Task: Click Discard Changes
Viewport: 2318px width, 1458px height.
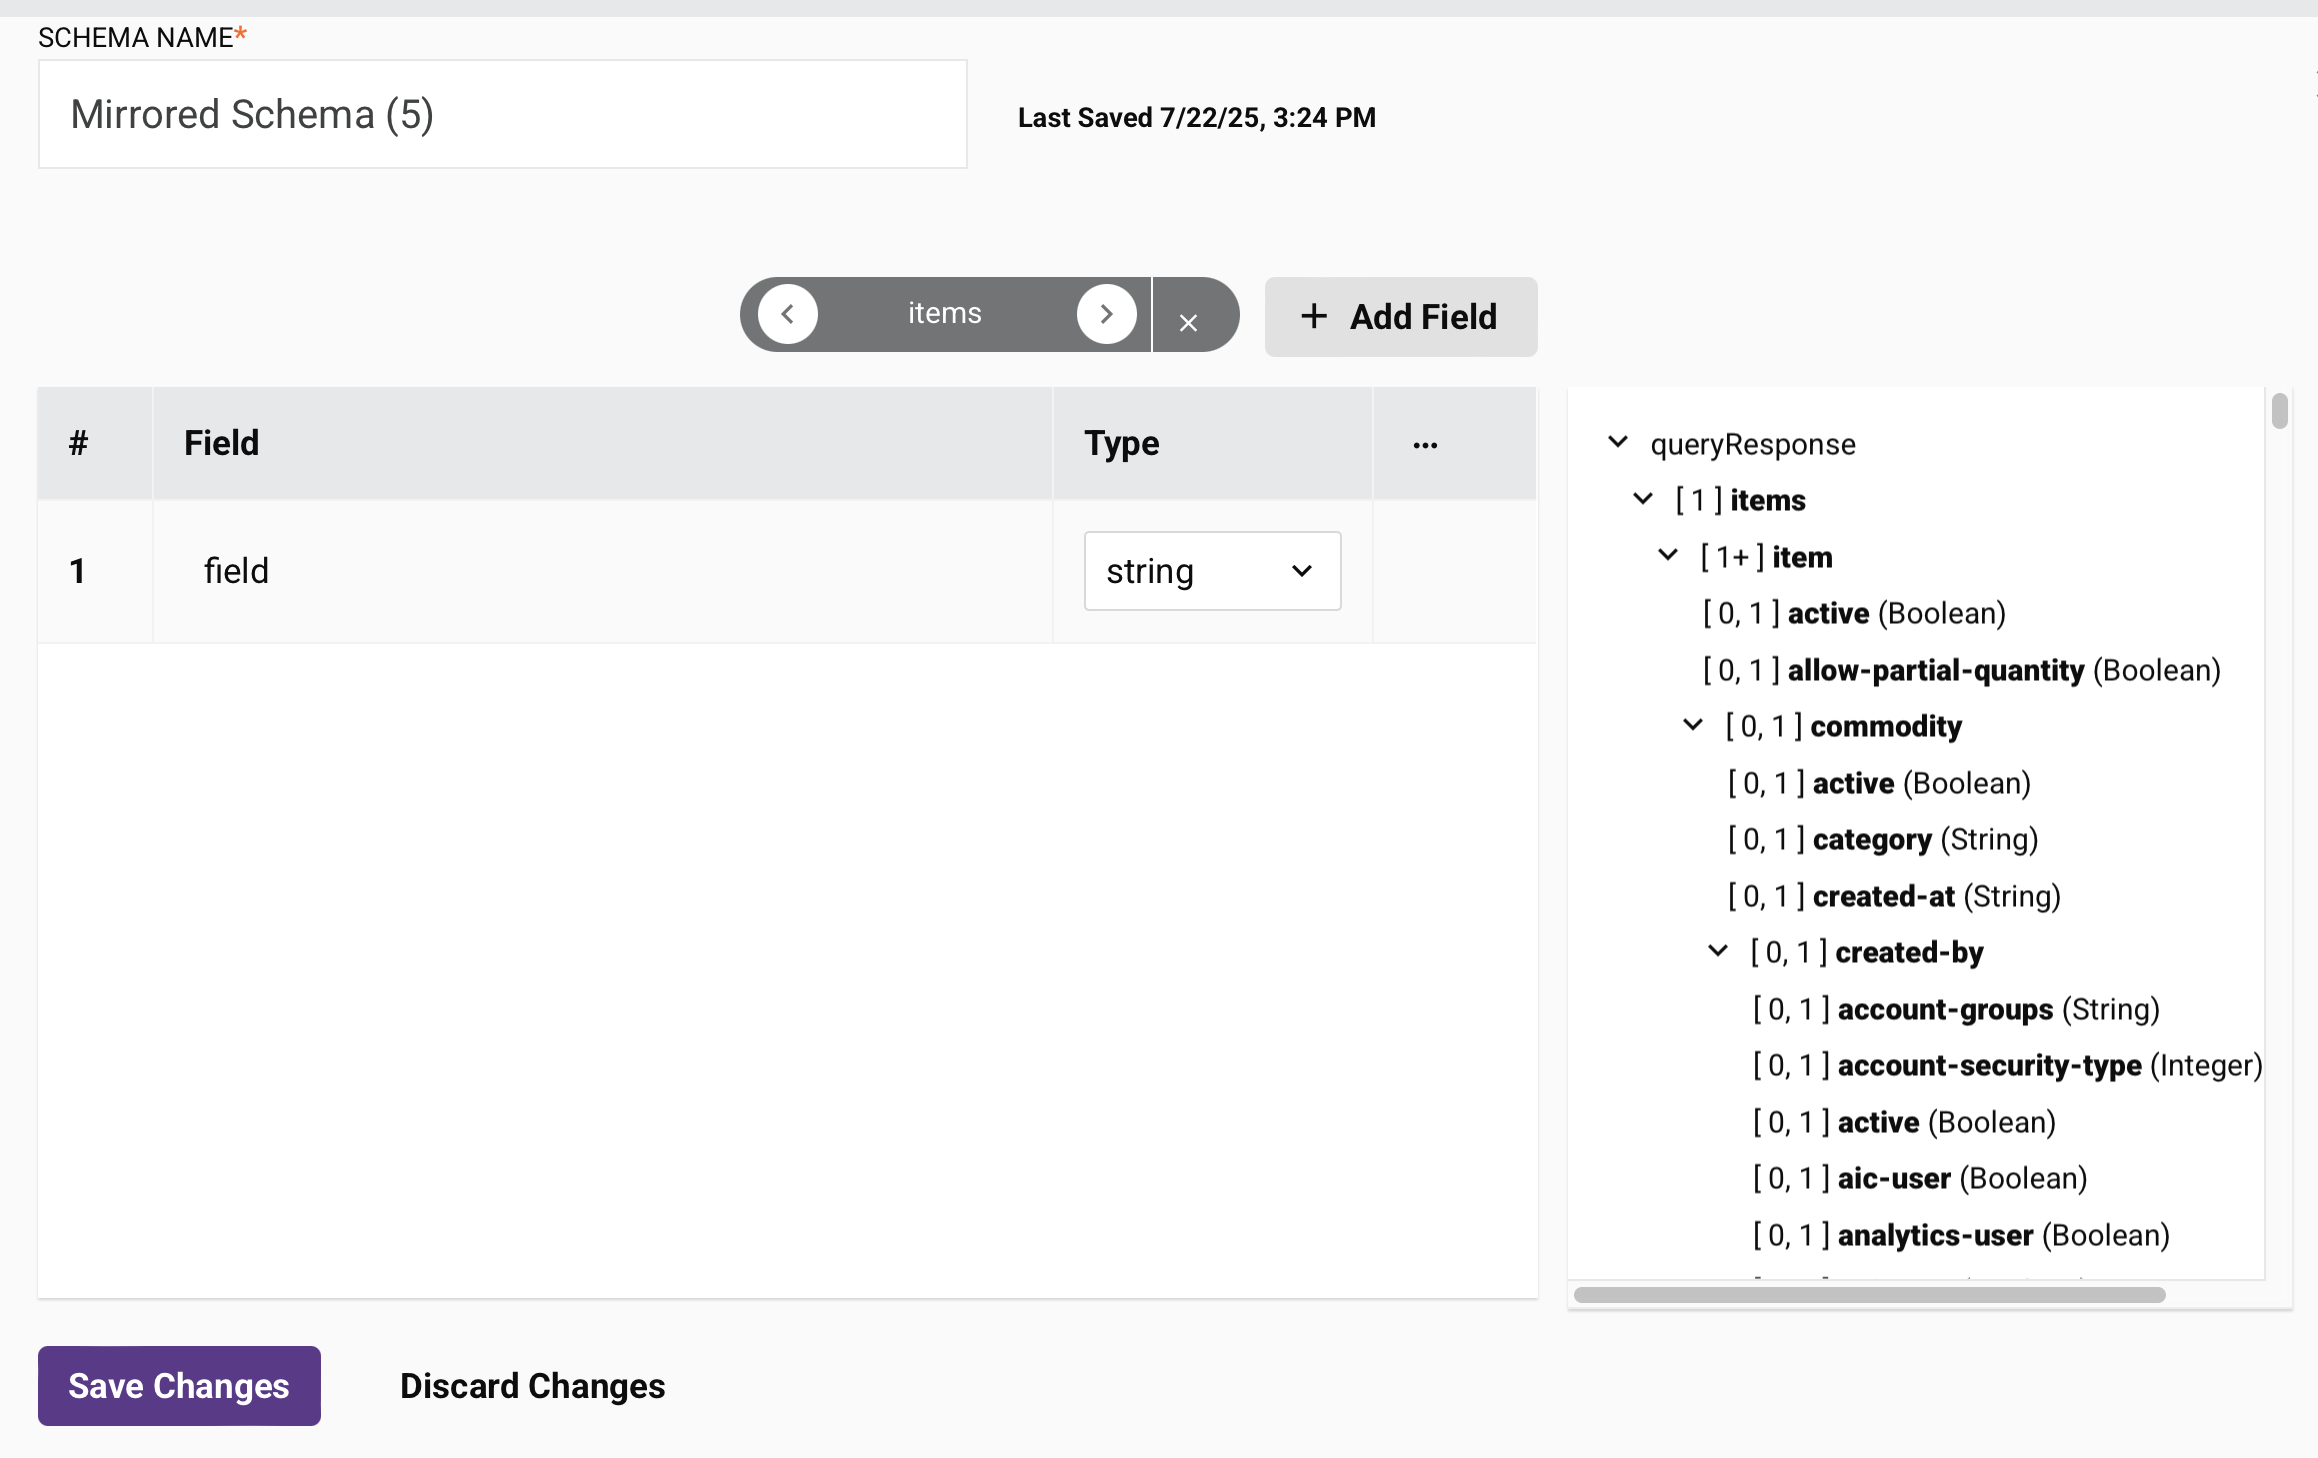Action: pyautogui.click(x=531, y=1386)
